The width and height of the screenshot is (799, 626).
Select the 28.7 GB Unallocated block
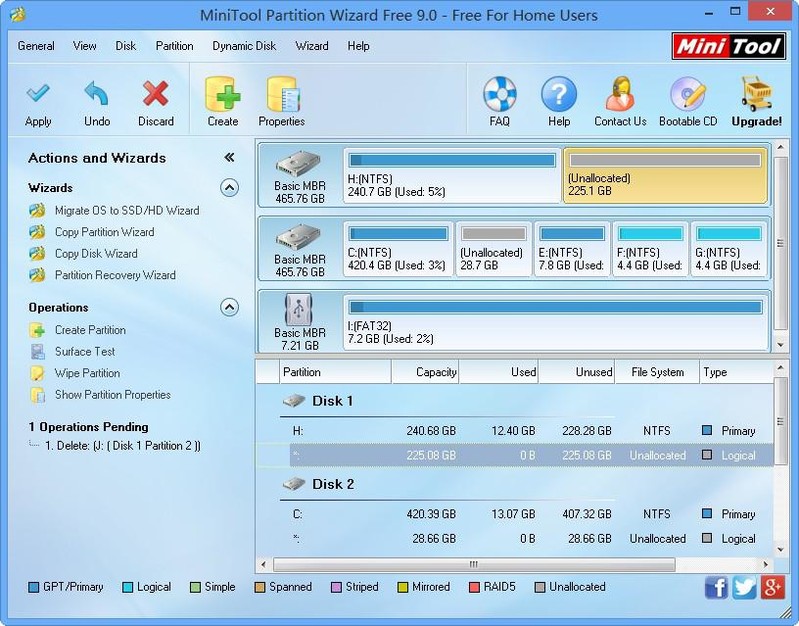[x=493, y=249]
